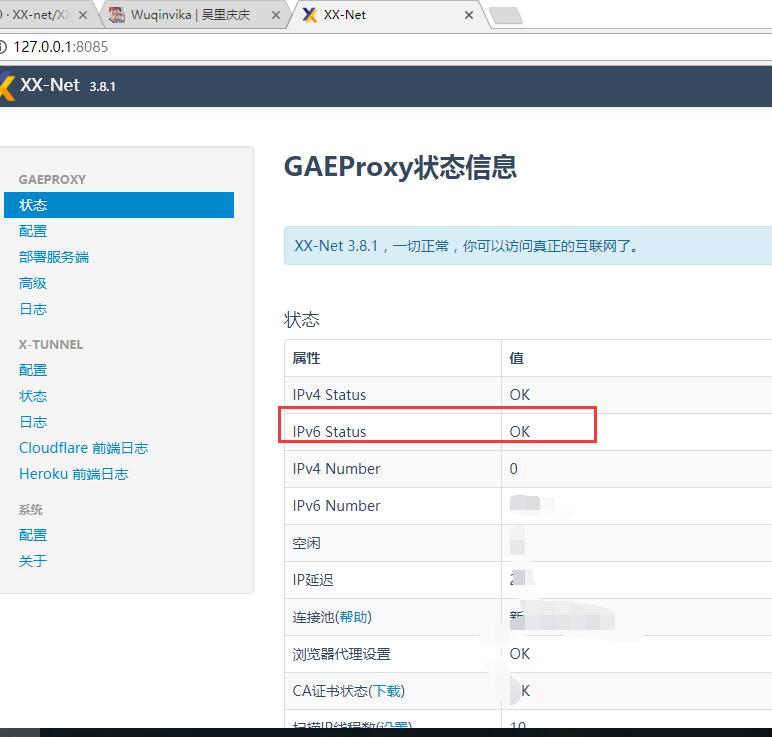Close the XX-net GitHub tab

pyautogui.click(x=83, y=15)
